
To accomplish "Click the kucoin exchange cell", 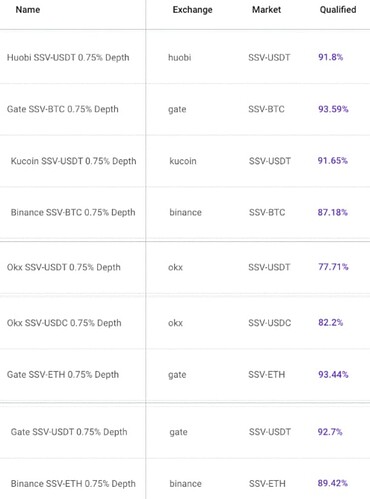I will point(183,161).
